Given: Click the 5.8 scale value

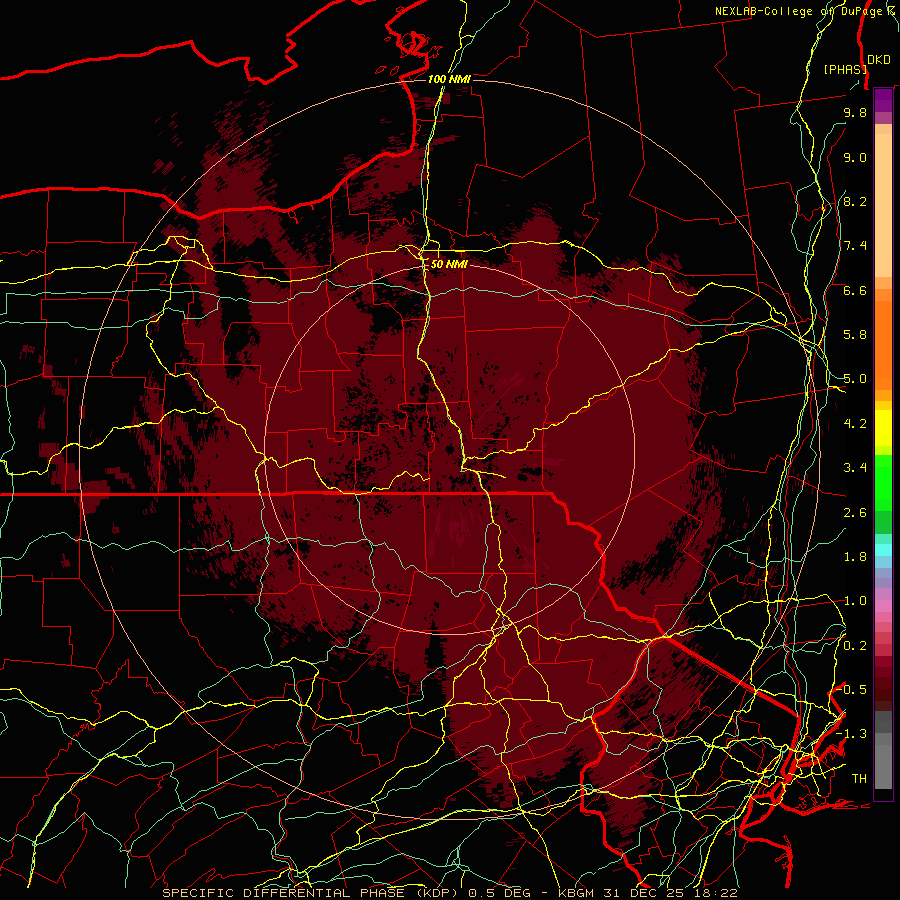Looking at the screenshot, I should [x=855, y=335].
